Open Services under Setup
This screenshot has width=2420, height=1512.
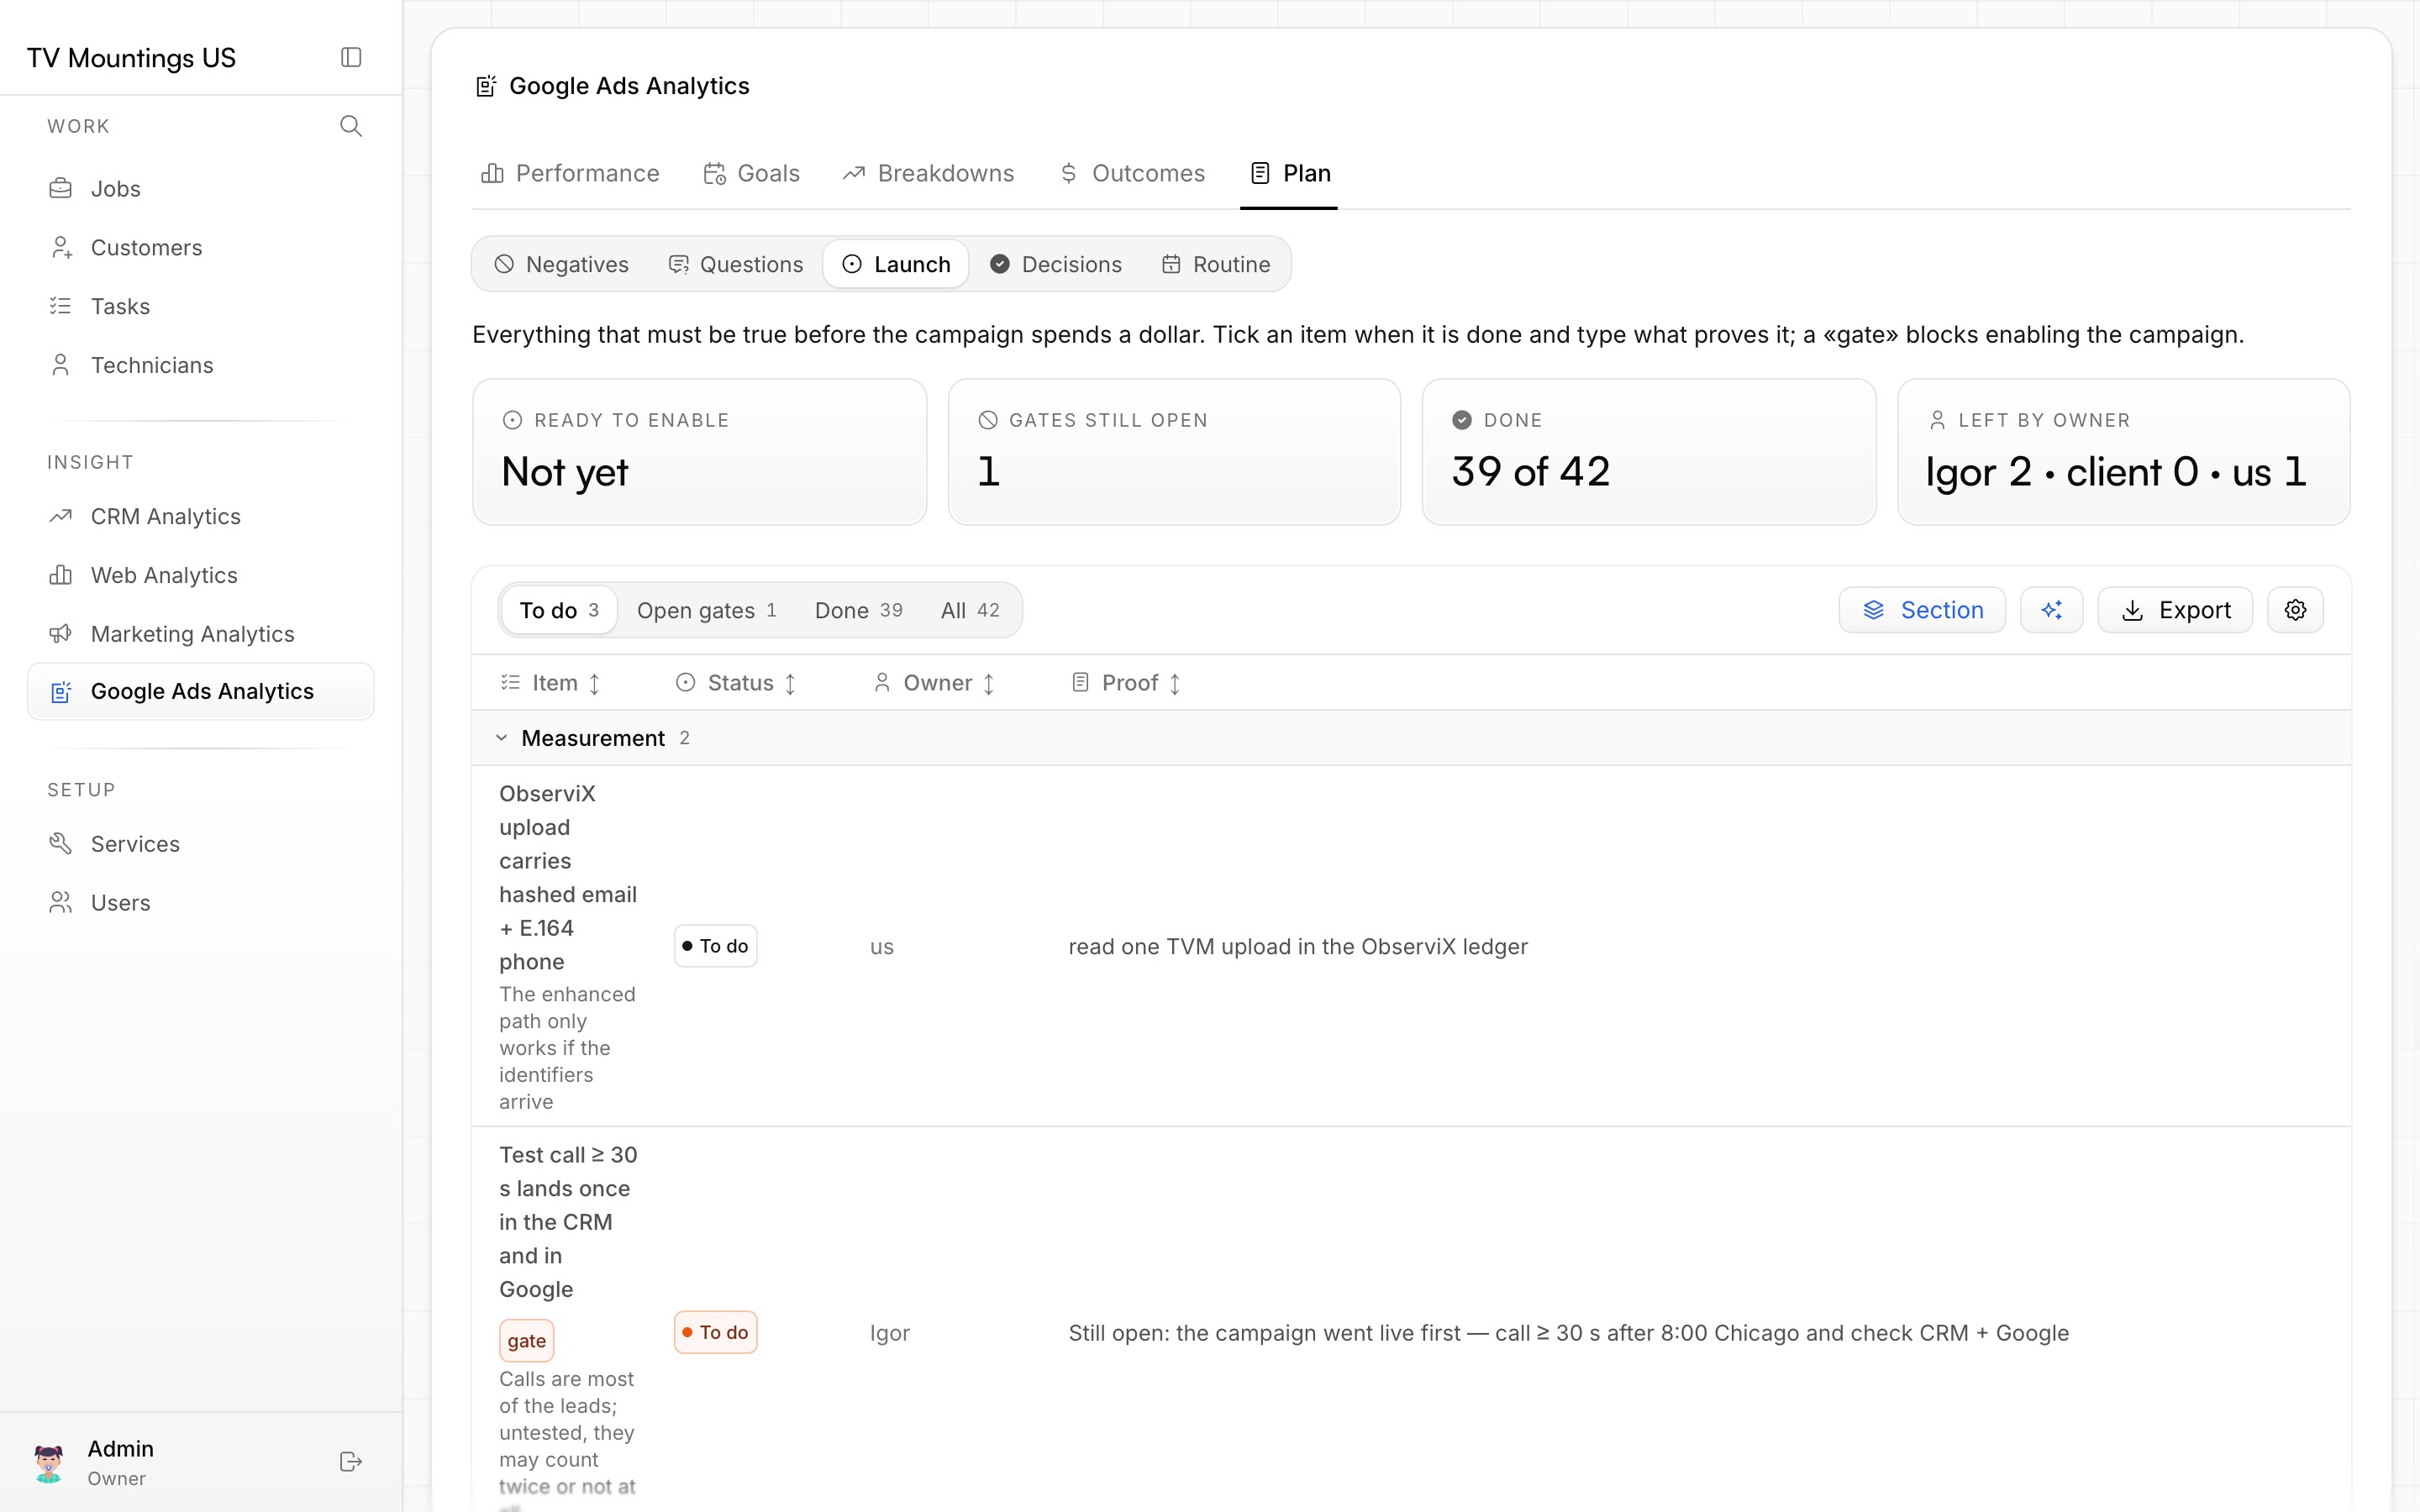[200, 844]
